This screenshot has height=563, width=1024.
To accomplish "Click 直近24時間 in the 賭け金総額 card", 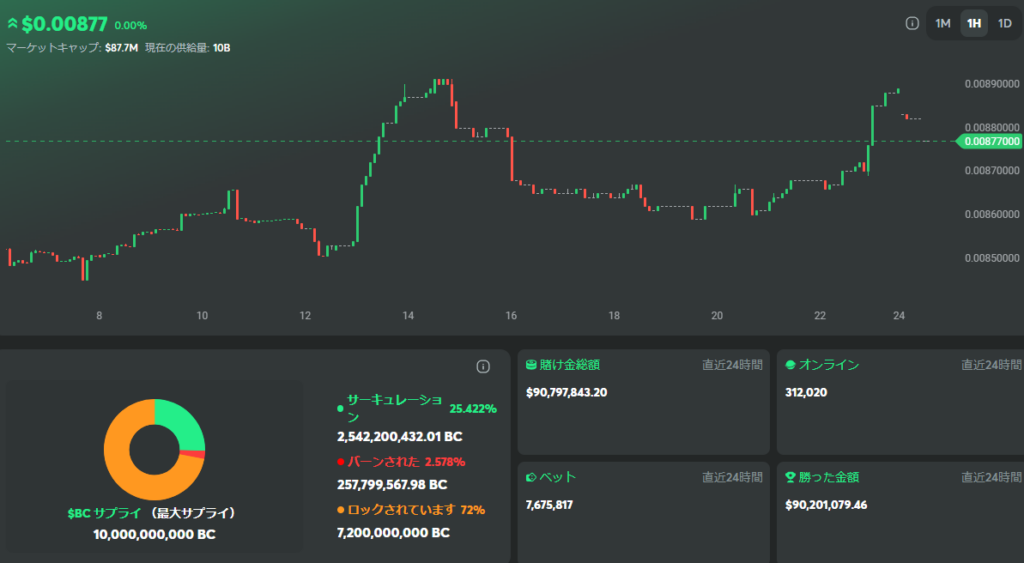I will click(x=732, y=365).
